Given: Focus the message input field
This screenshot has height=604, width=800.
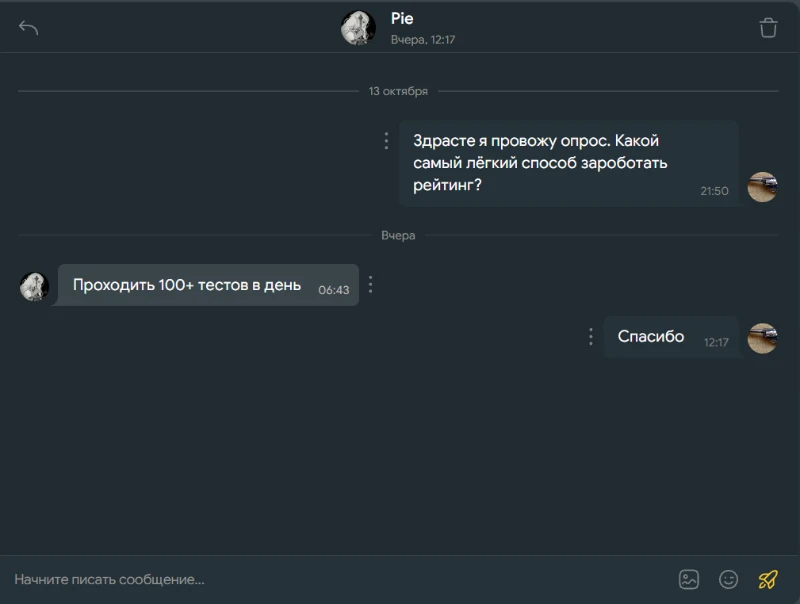Looking at the screenshot, I should pyautogui.click(x=337, y=580).
